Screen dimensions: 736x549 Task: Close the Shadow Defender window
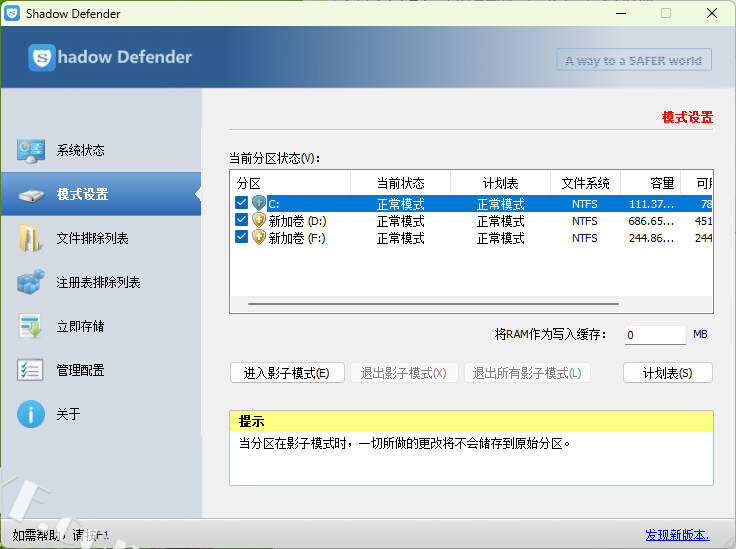click(x=712, y=13)
